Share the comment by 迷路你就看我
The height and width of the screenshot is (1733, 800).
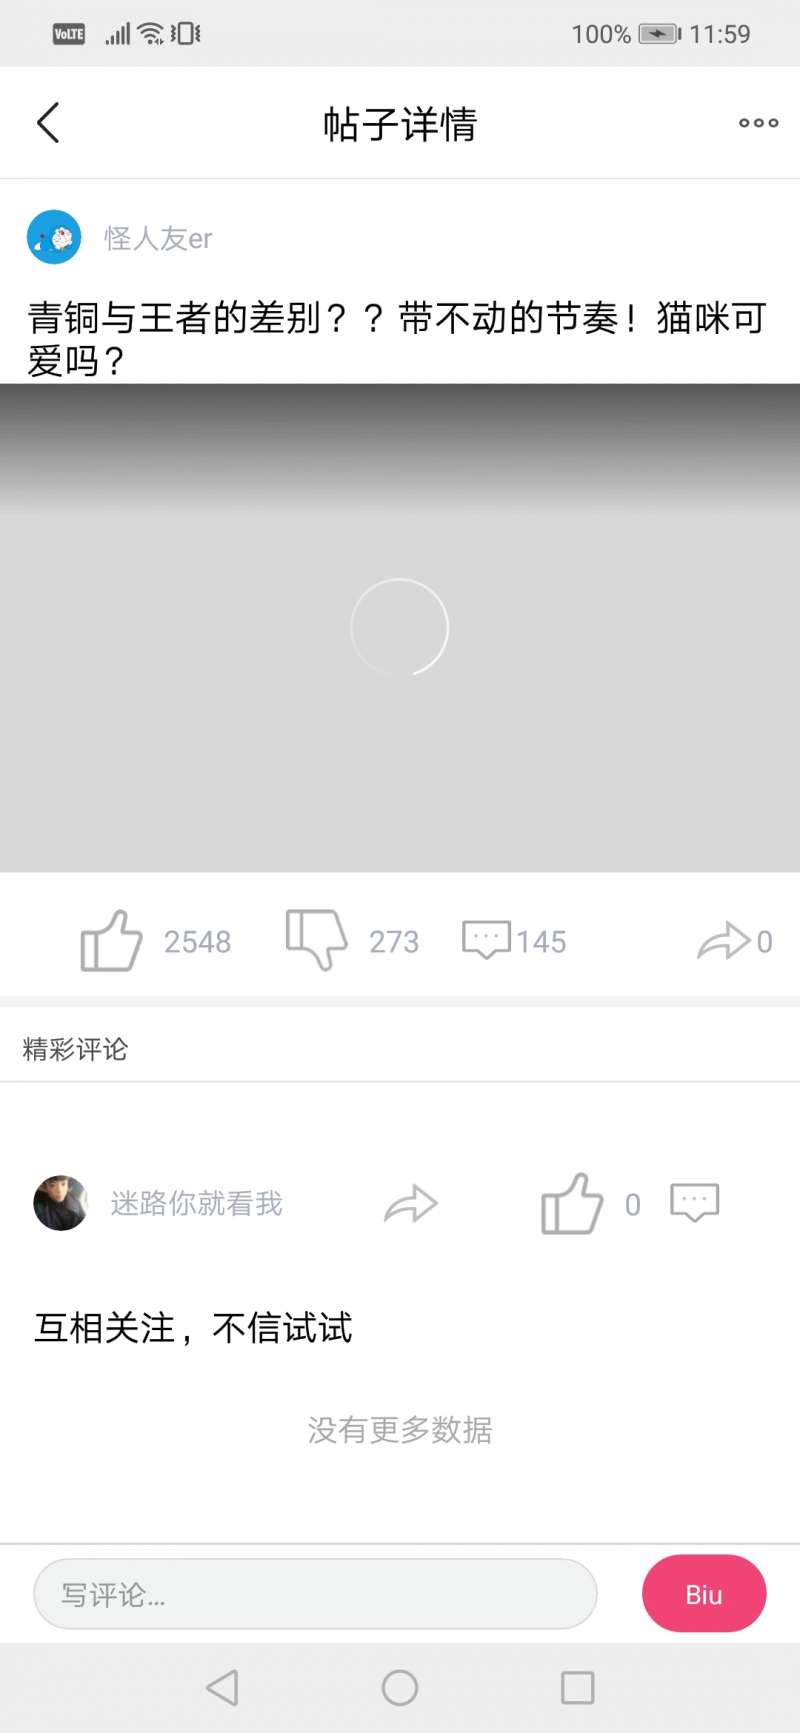coord(411,1204)
